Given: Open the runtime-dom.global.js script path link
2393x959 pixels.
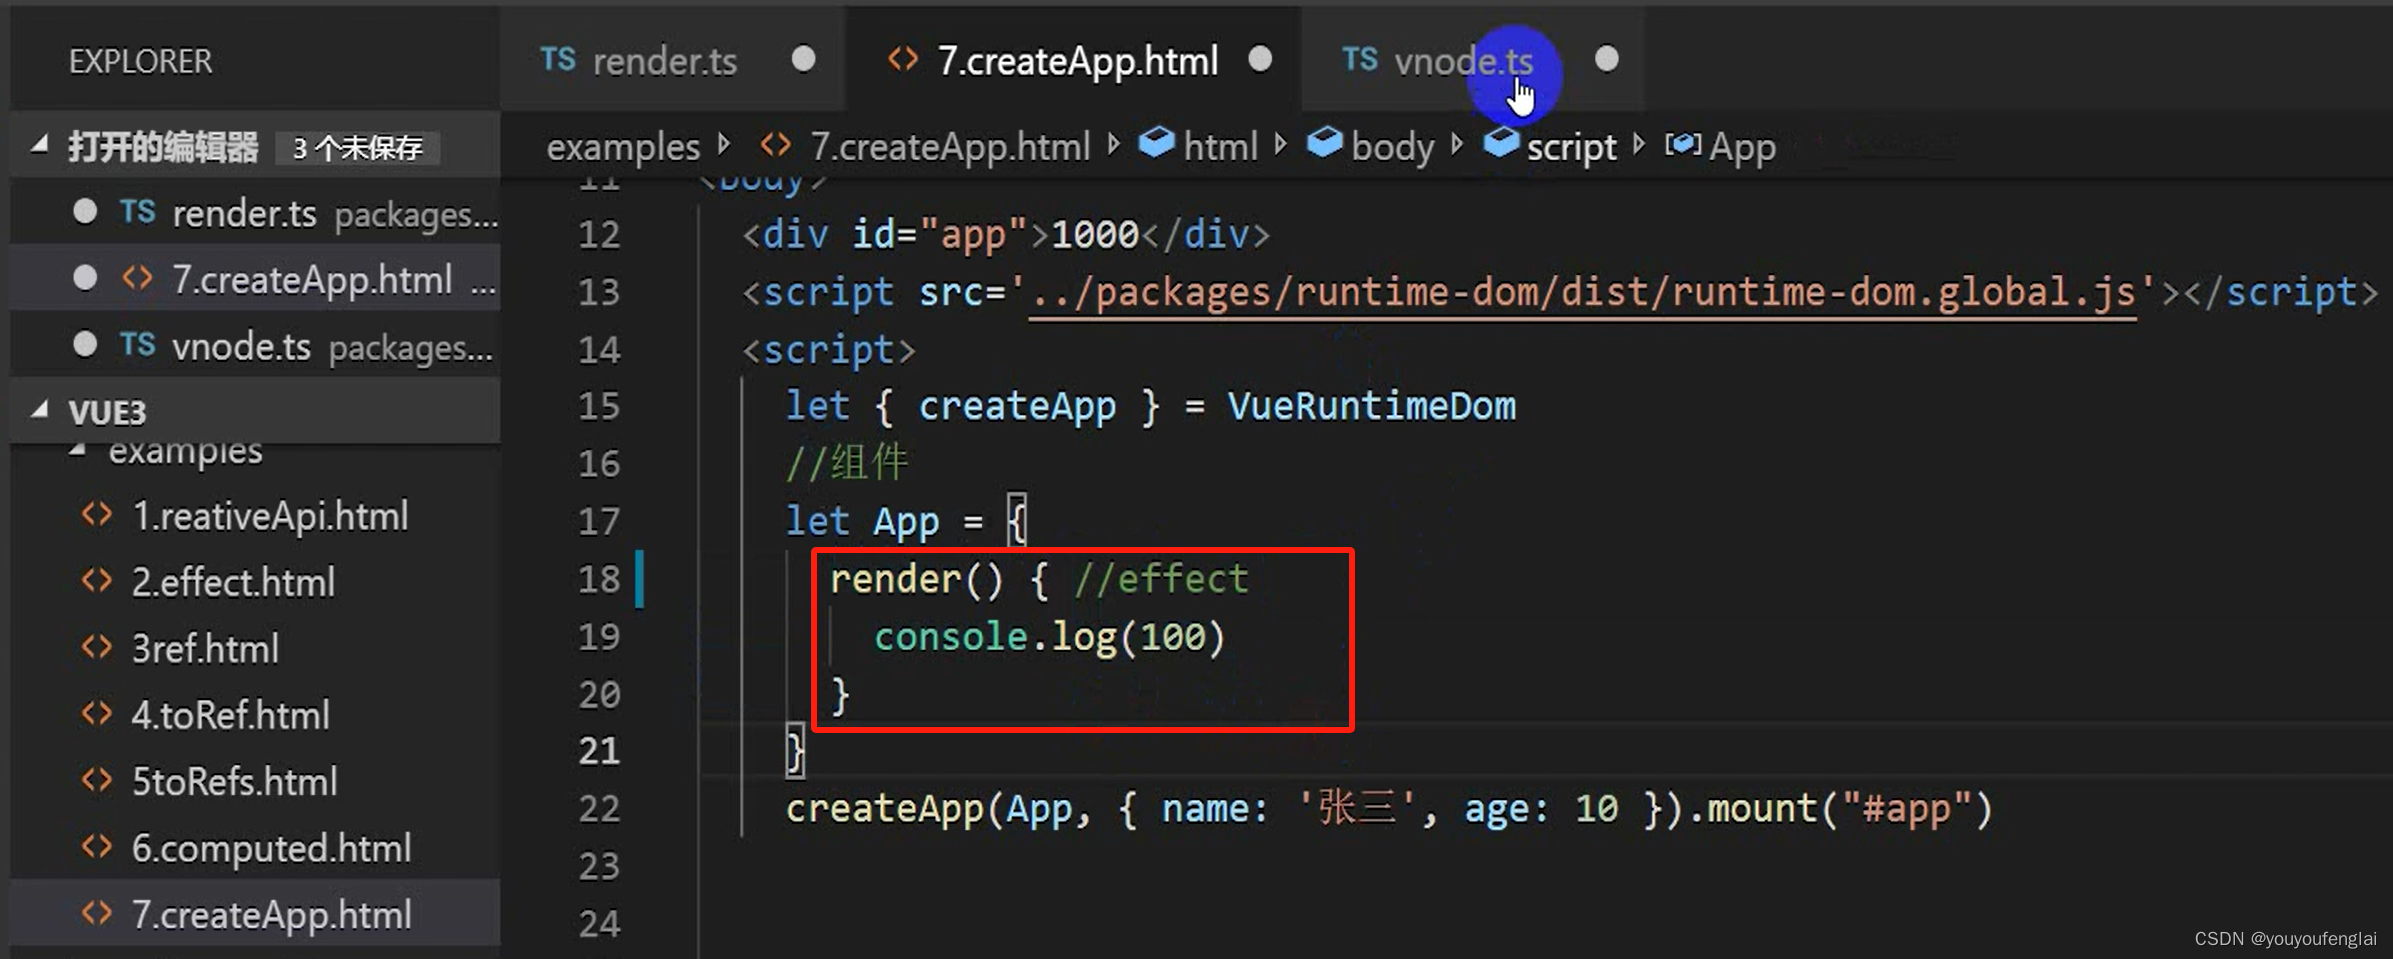Looking at the screenshot, I should point(1582,293).
